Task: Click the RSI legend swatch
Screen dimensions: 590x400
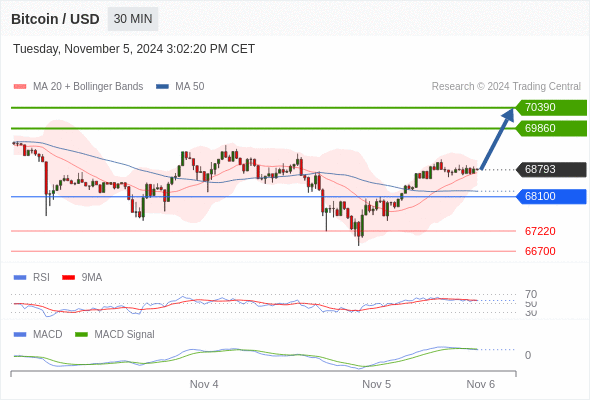Action: pos(20,278)
